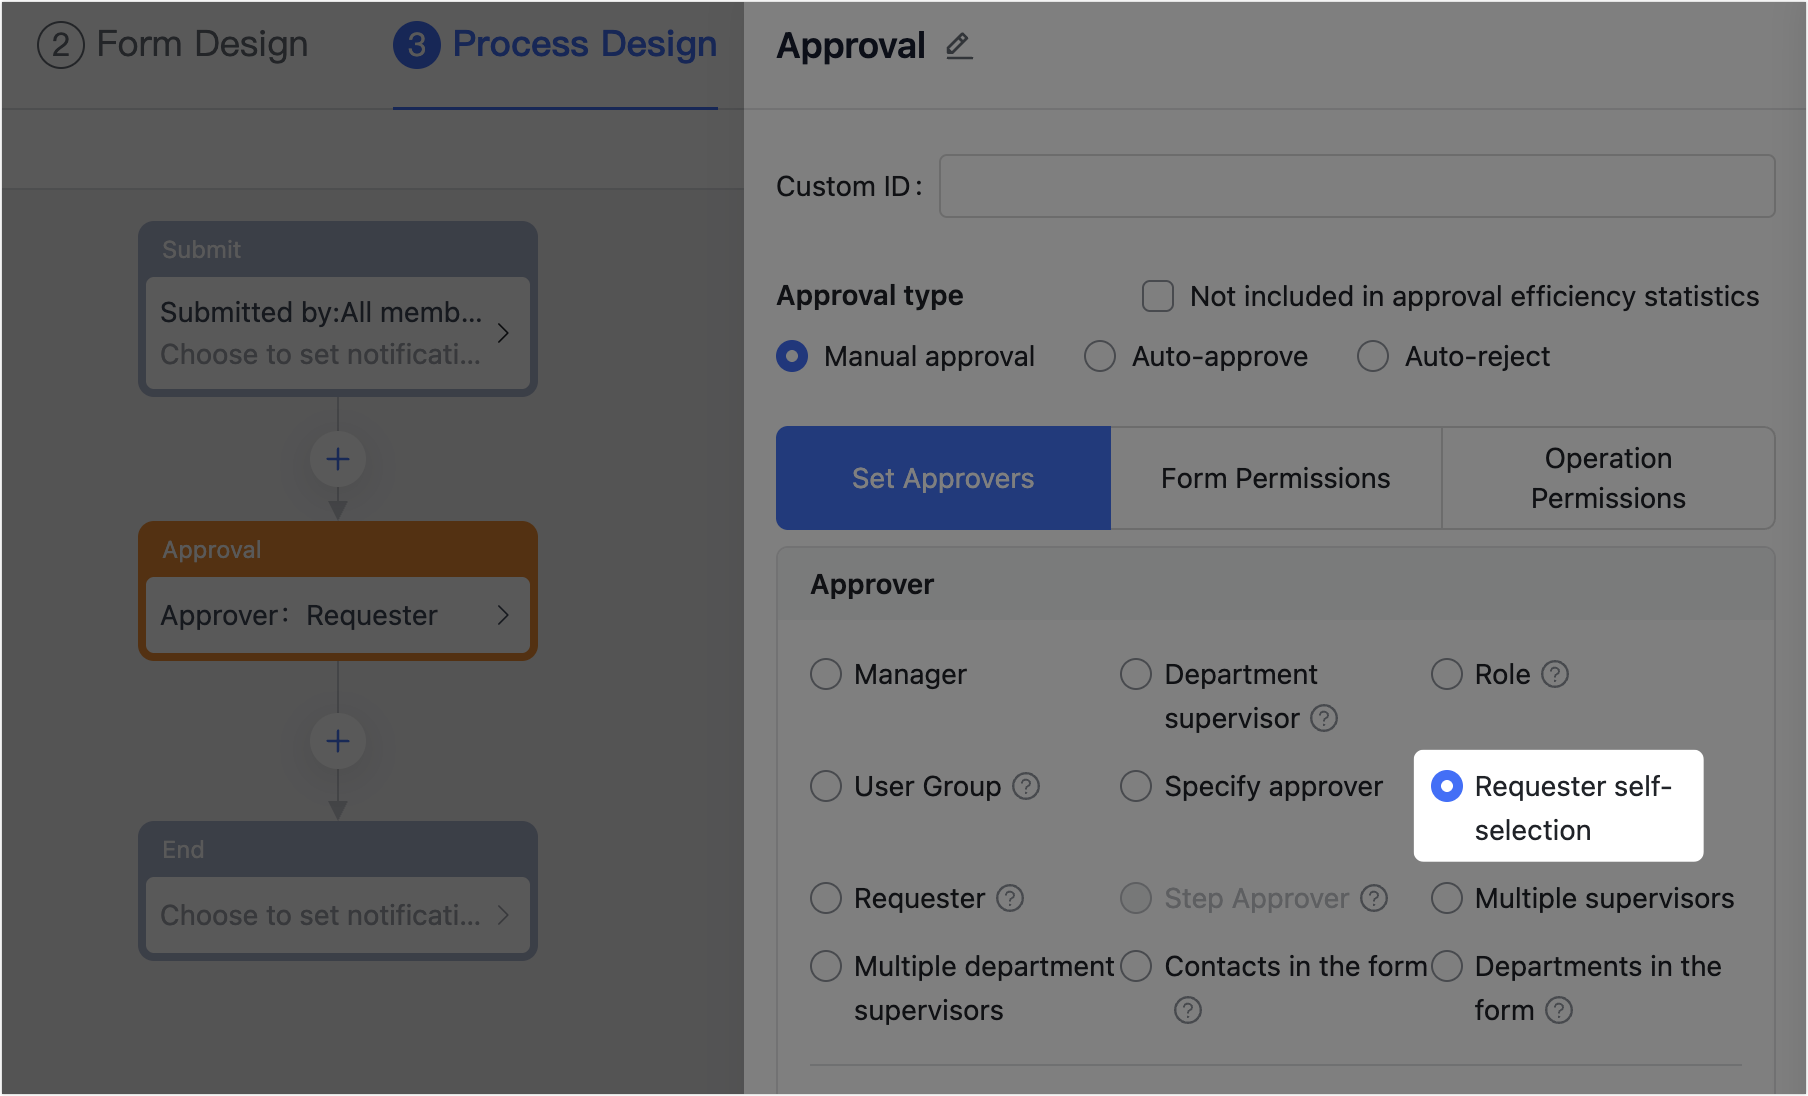Click the pencil edit icon beside Approval title
The height and width of the screenshot is (1096, 1808).
959,46
